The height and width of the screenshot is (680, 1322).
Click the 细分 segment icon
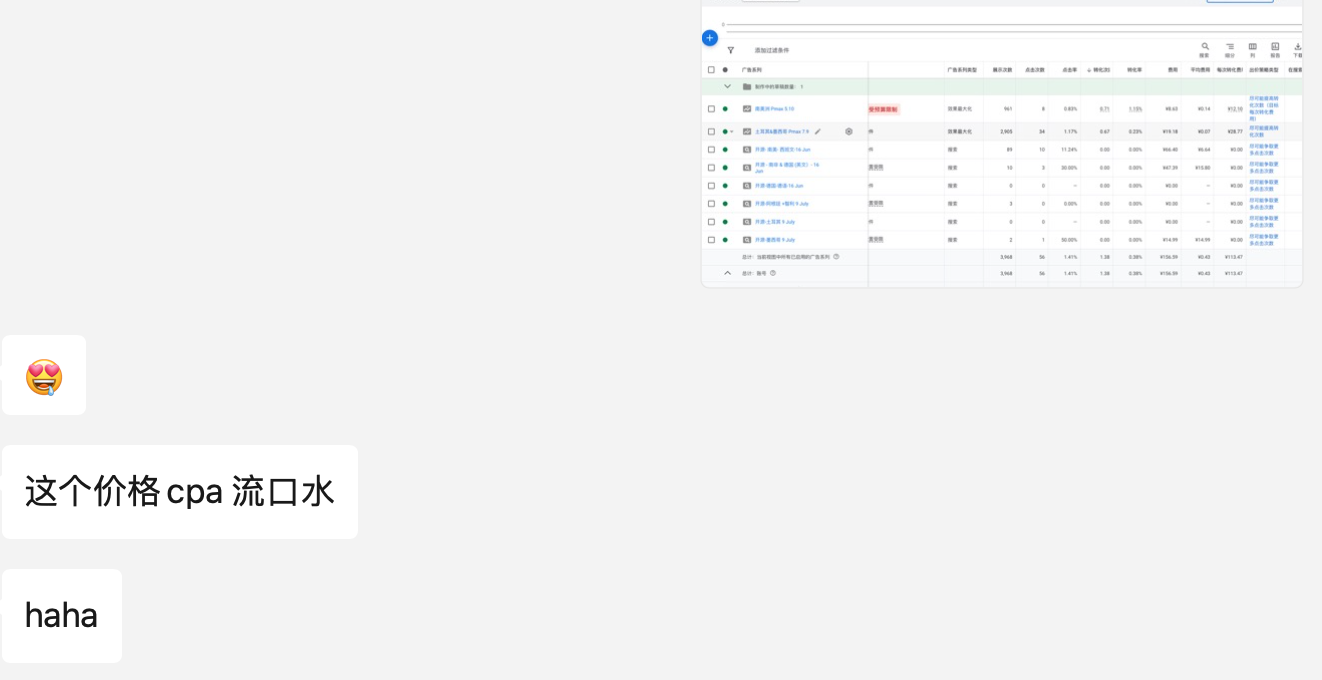tap(1230, 49)
